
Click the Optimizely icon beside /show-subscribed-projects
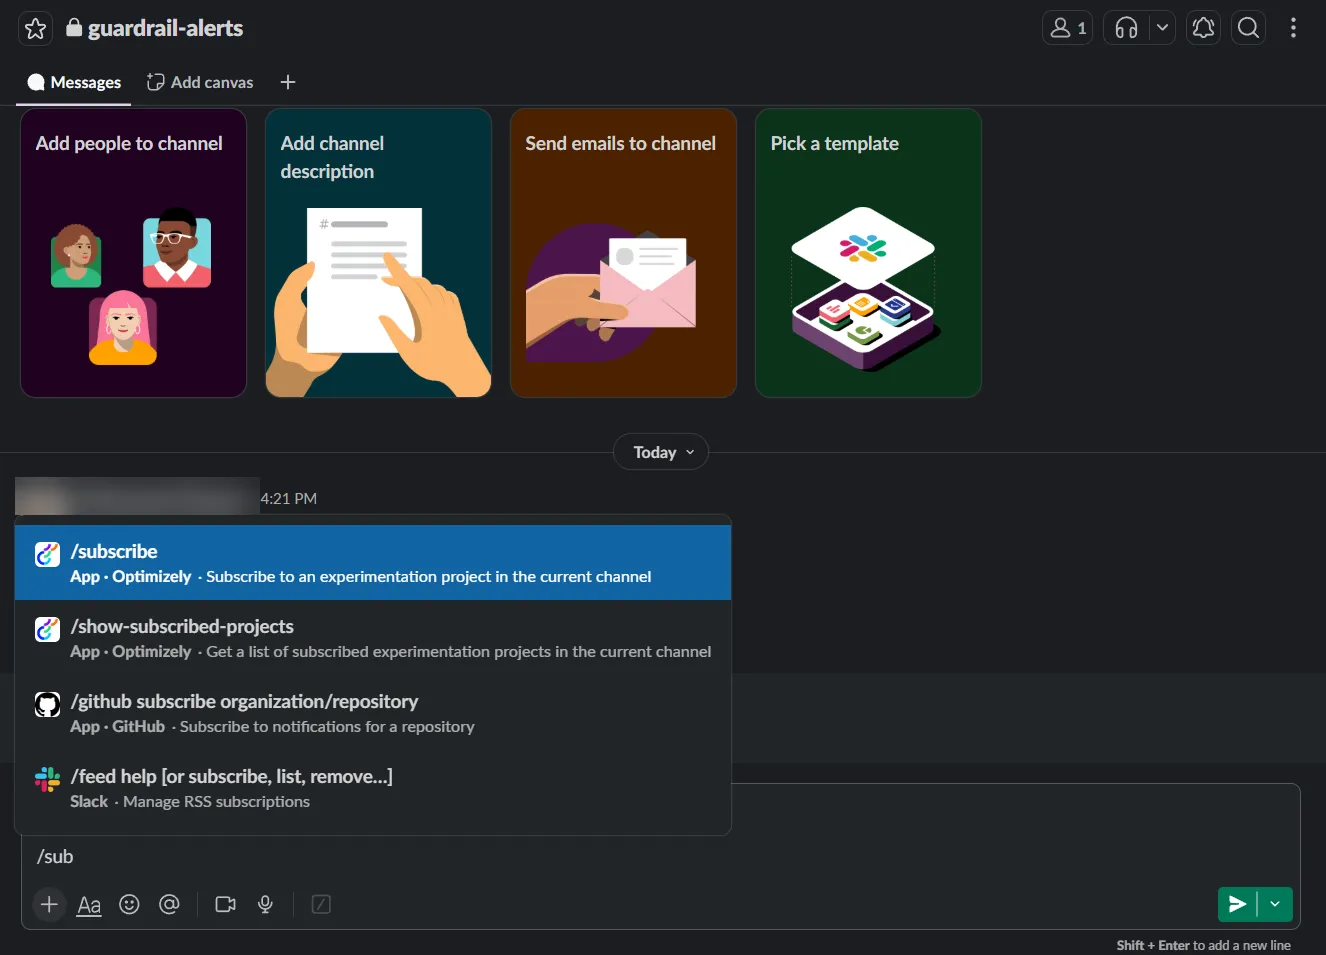point(47,629)
